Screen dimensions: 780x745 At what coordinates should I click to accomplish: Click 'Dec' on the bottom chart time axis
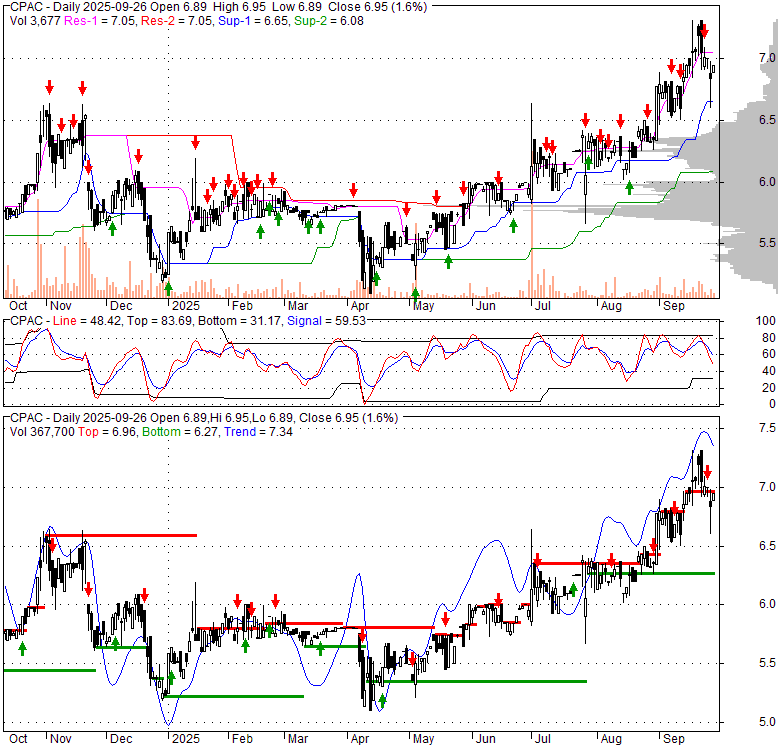[121, 739]
